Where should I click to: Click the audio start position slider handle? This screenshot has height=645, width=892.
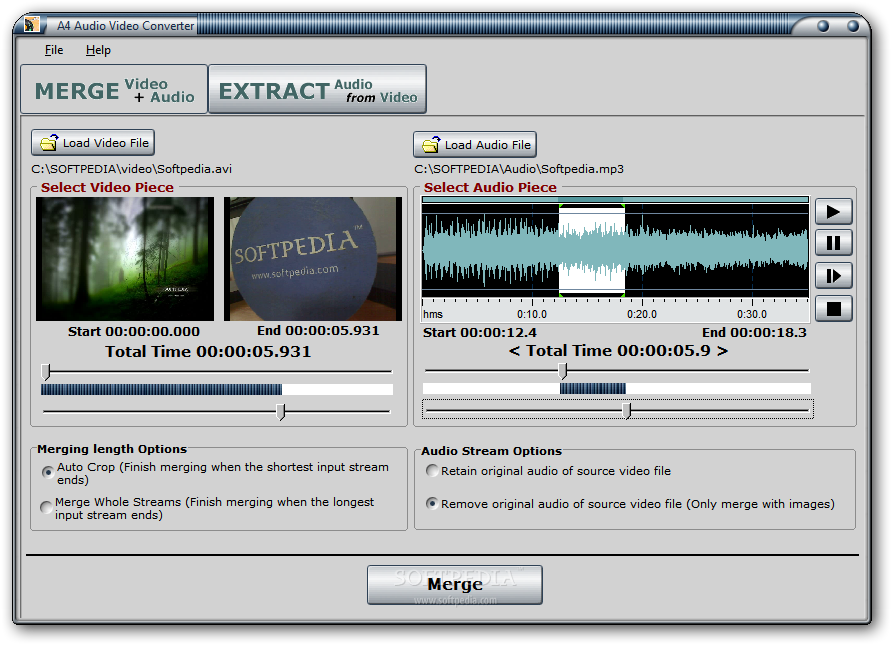[x=563, y=371]
